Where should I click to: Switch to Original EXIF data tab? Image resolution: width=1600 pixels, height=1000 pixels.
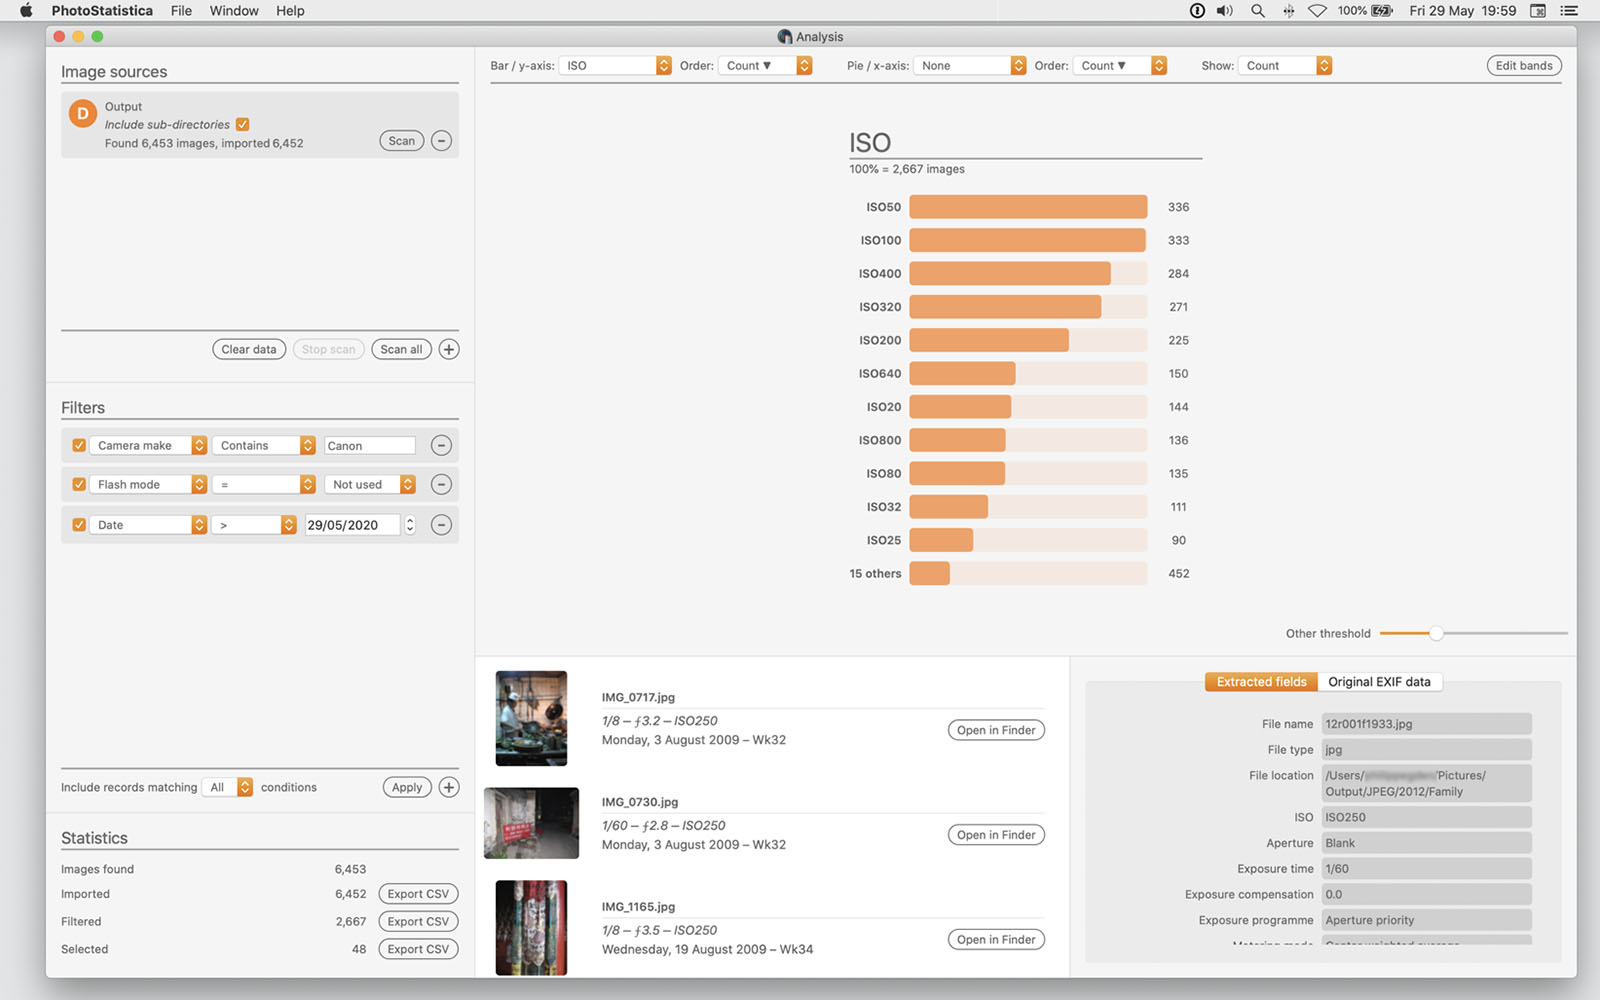[1379, 682]
